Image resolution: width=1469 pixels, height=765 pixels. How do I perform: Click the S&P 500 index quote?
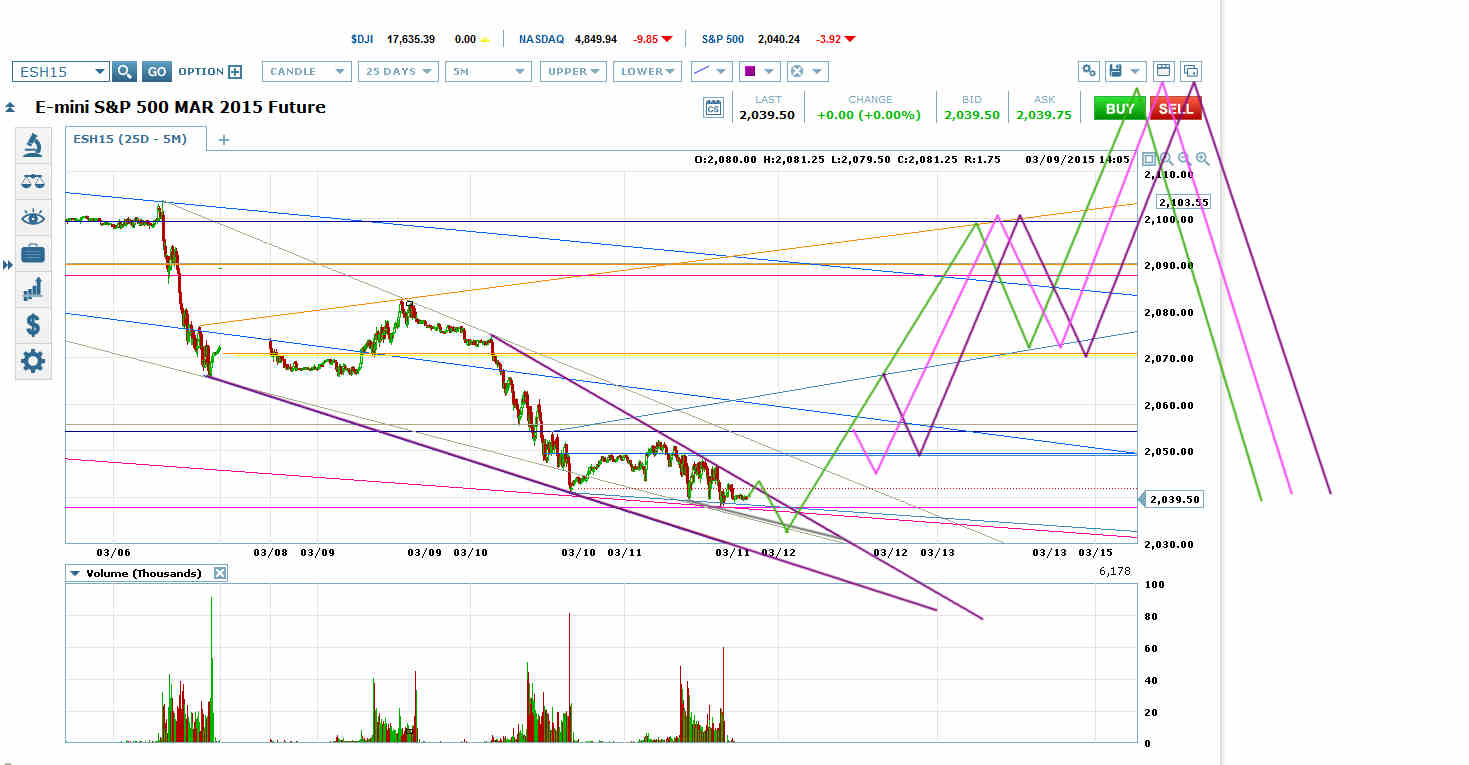coord(778,39)
